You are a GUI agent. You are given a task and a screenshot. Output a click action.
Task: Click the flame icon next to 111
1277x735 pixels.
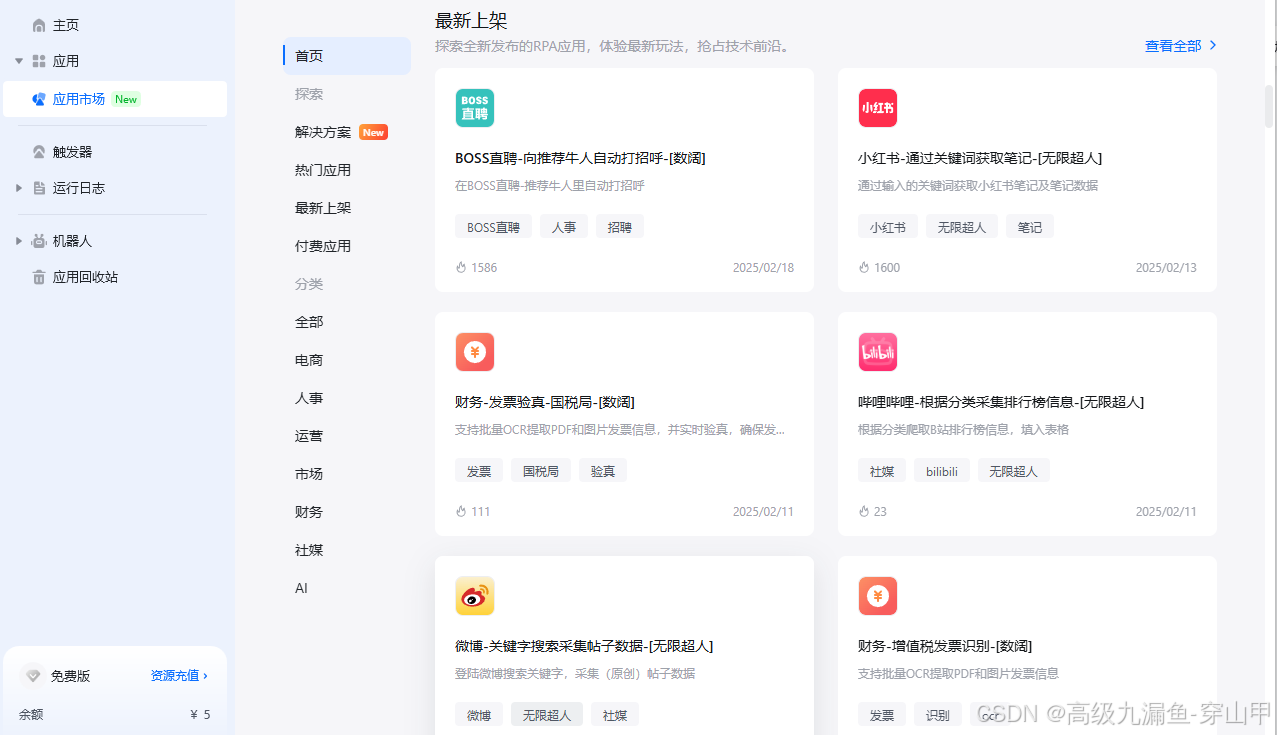click(461, 512)
